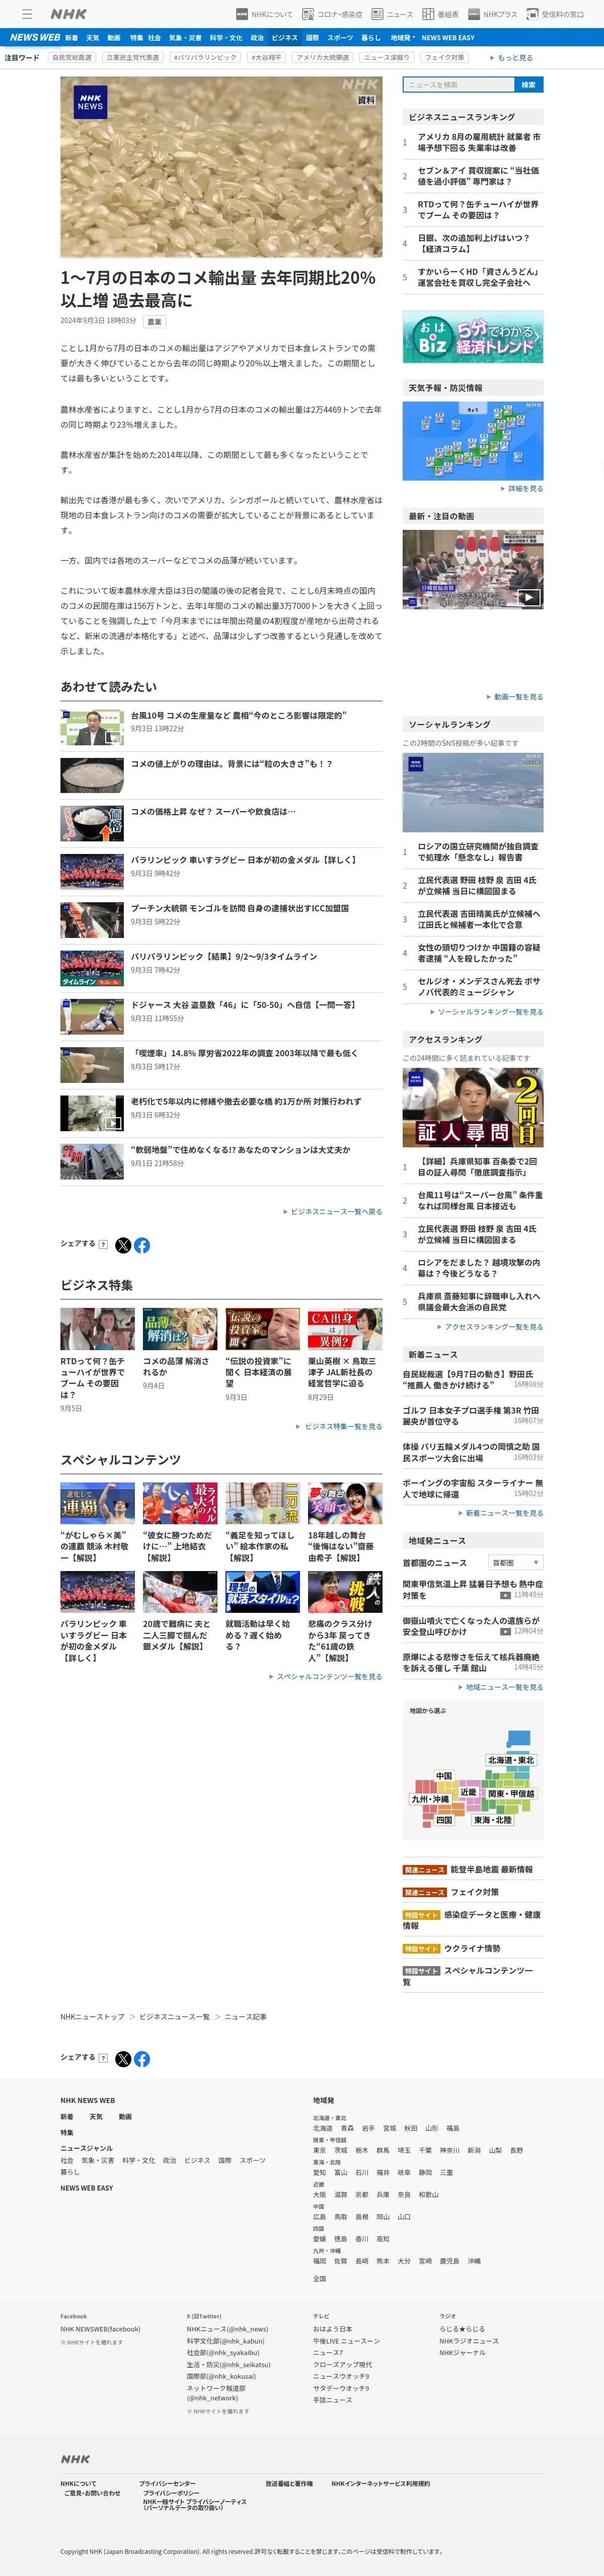Open weather 詳細を見る link
The image size is (604, 2576).
click(x=522, y=489)
